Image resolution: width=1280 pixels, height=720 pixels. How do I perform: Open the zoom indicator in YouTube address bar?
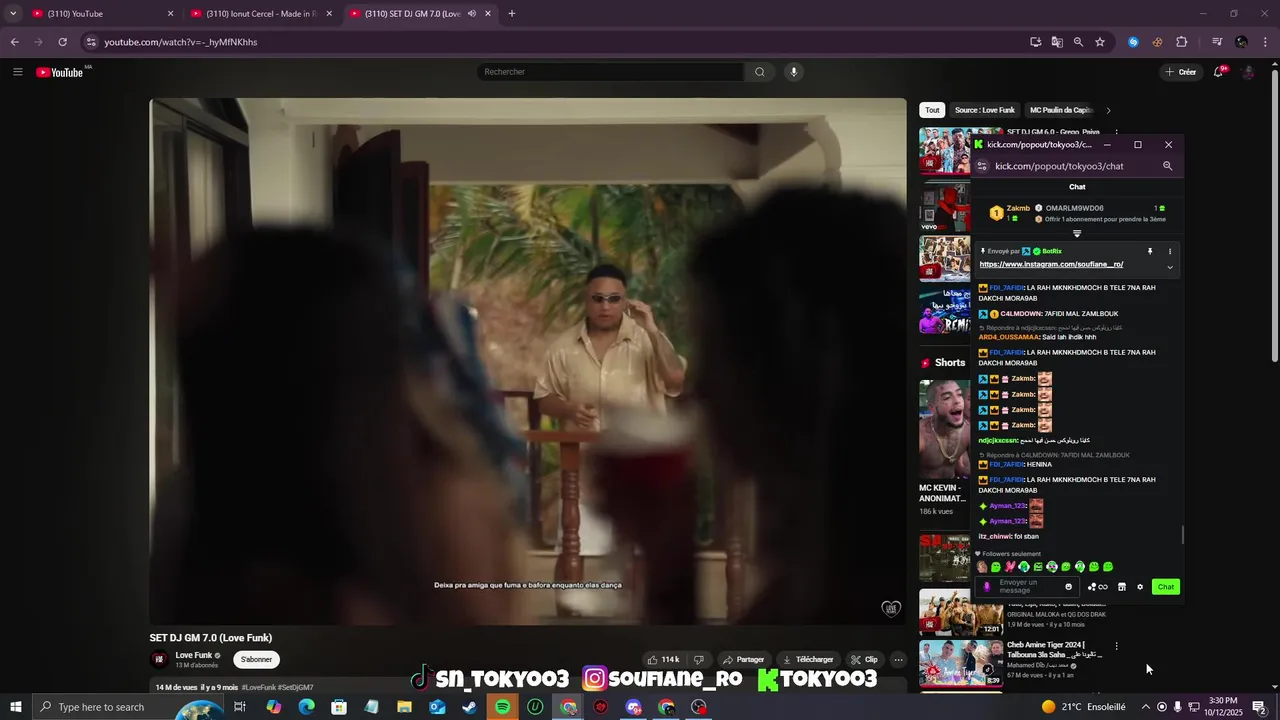pos(1078,42)
